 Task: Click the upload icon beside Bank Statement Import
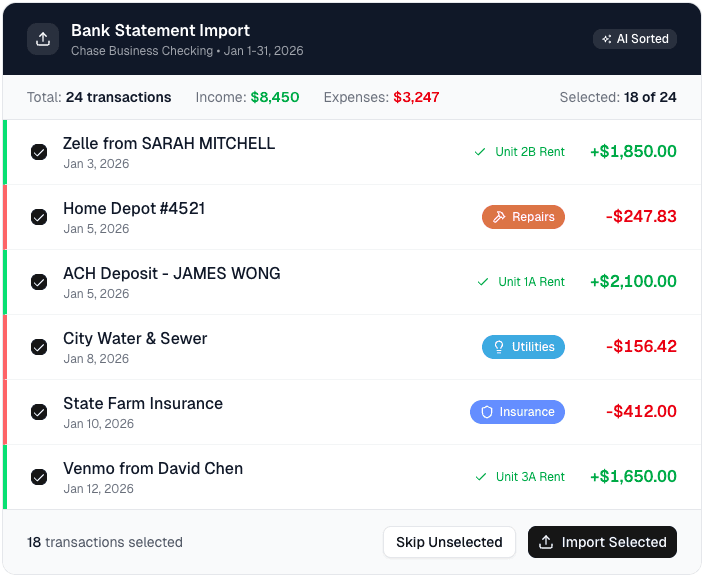coord(43,39)
